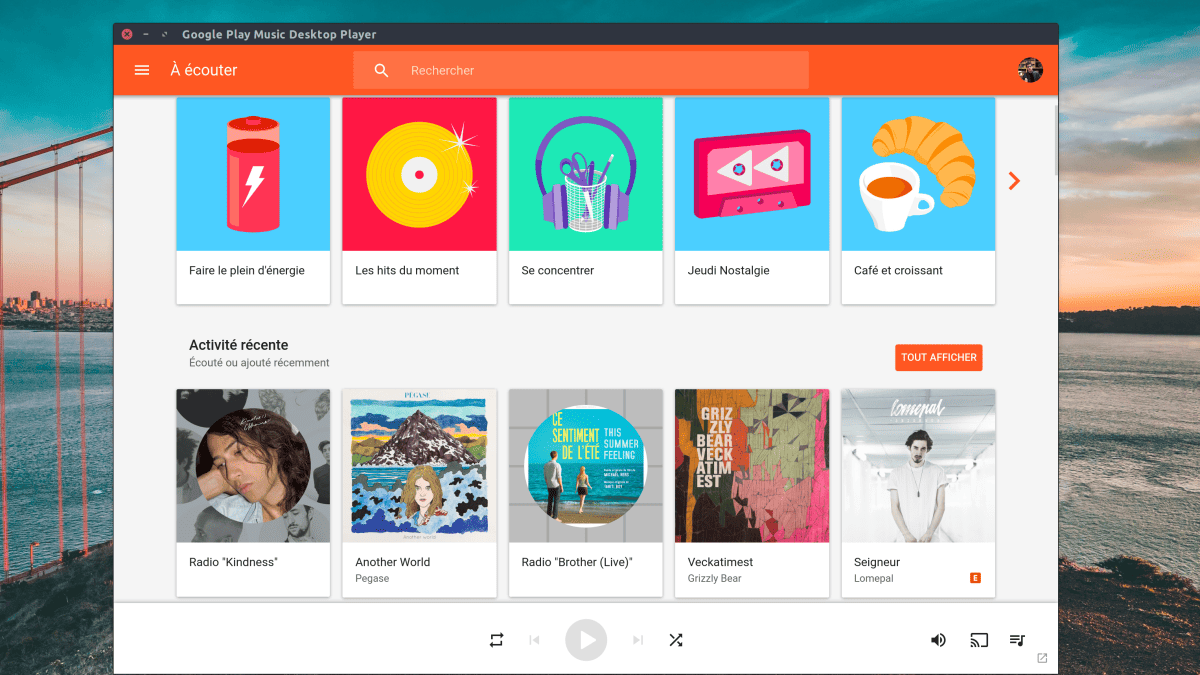The image size is (1200, 675).
Task: Click the Another World title
Action: [392, 562]
